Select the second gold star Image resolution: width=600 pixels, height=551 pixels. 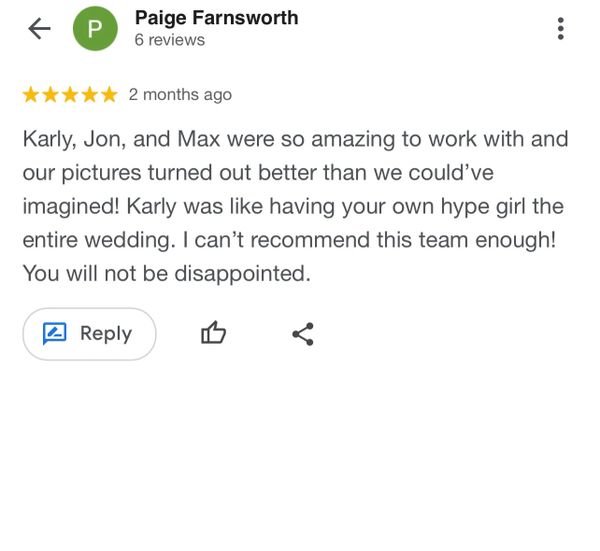[x=51, y=95]
